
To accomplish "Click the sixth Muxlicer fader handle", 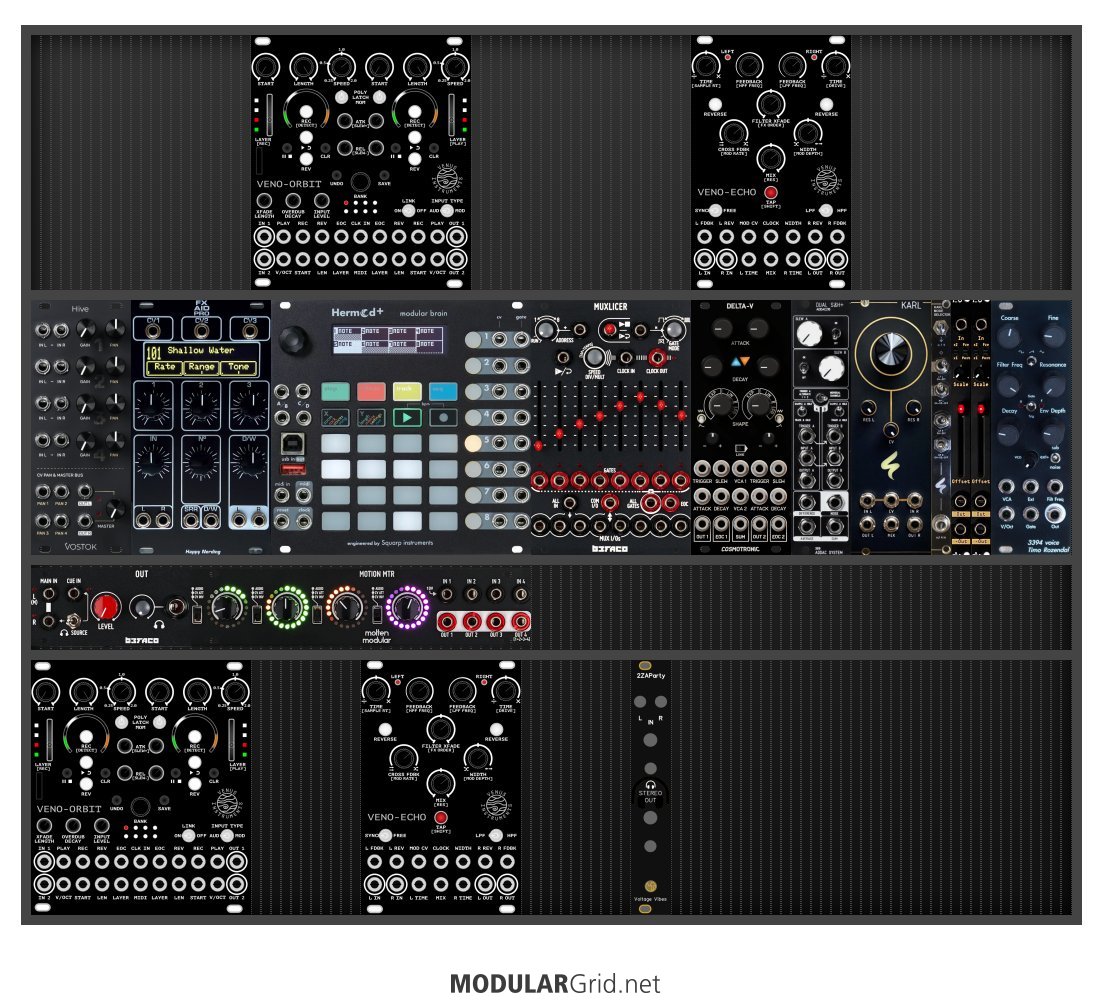I will [640, 397].
